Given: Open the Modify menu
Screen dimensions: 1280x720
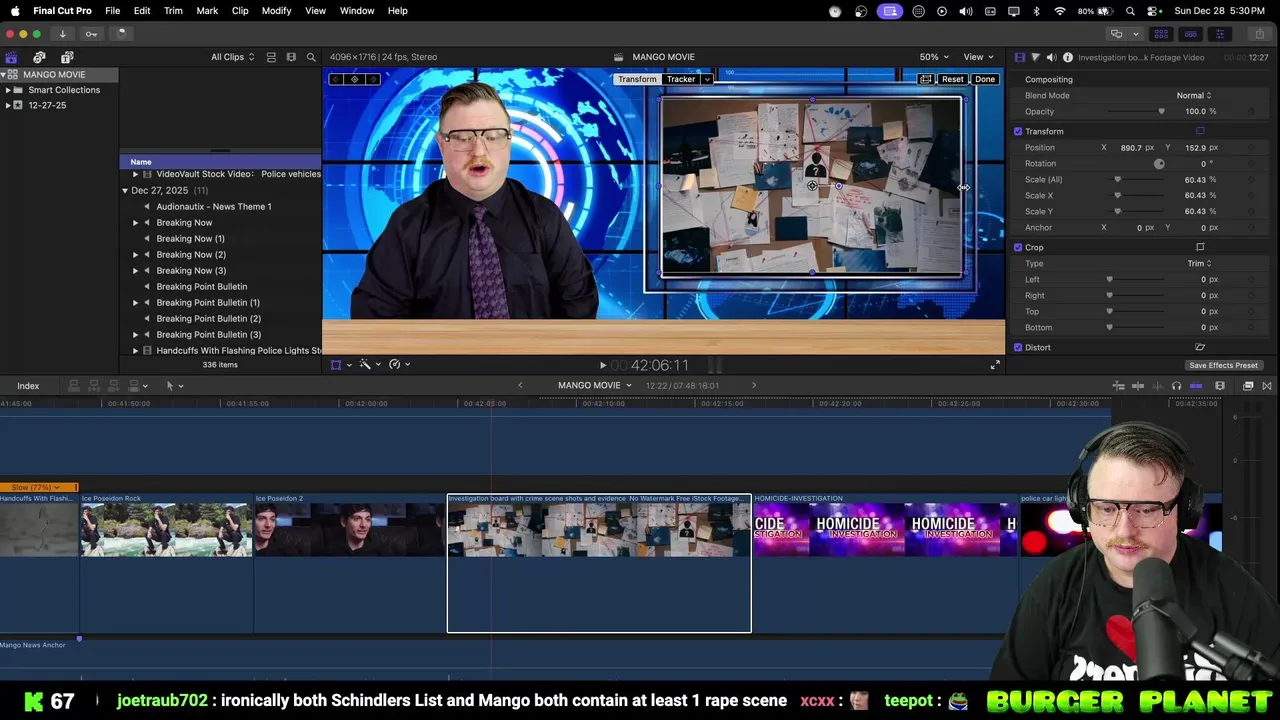Looking at the screenshot, I should (277, 10).
